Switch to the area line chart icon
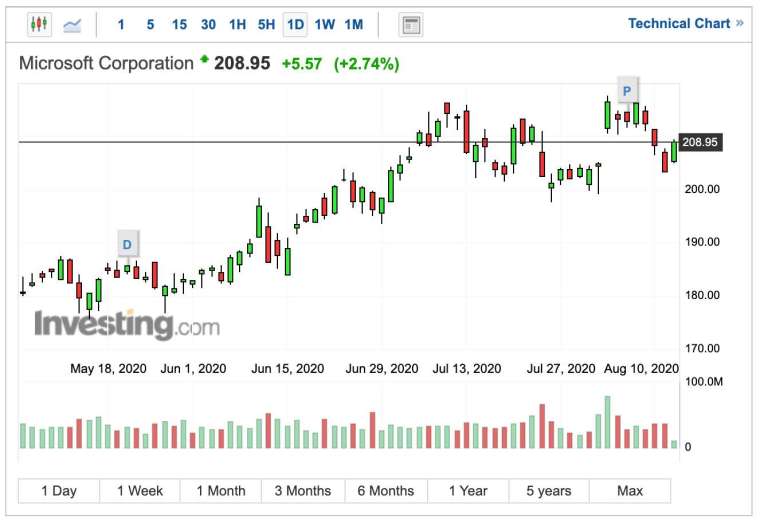The height and width of the screenshot is (523, 760). (72, 25)
